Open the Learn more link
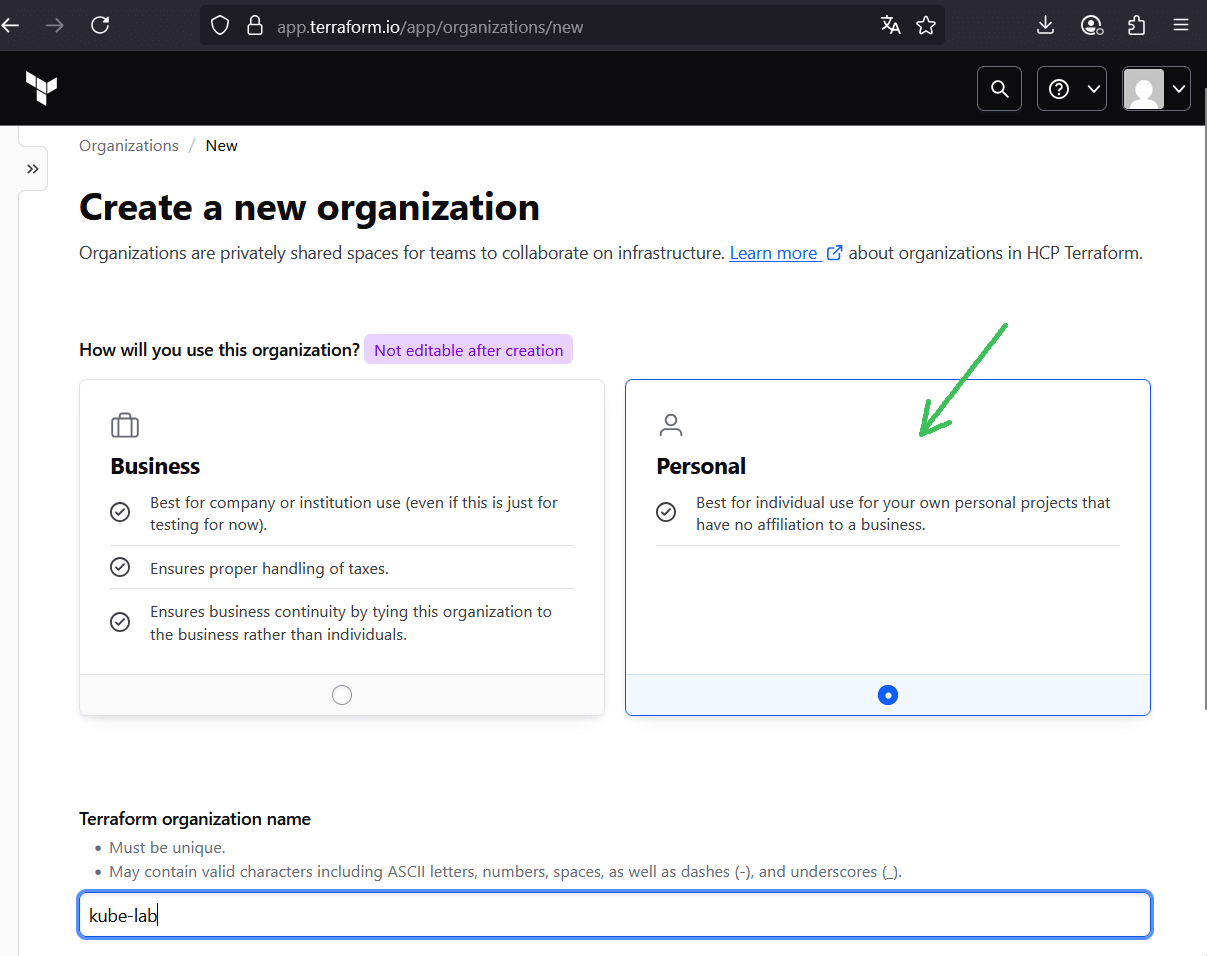 click(774, 253)
